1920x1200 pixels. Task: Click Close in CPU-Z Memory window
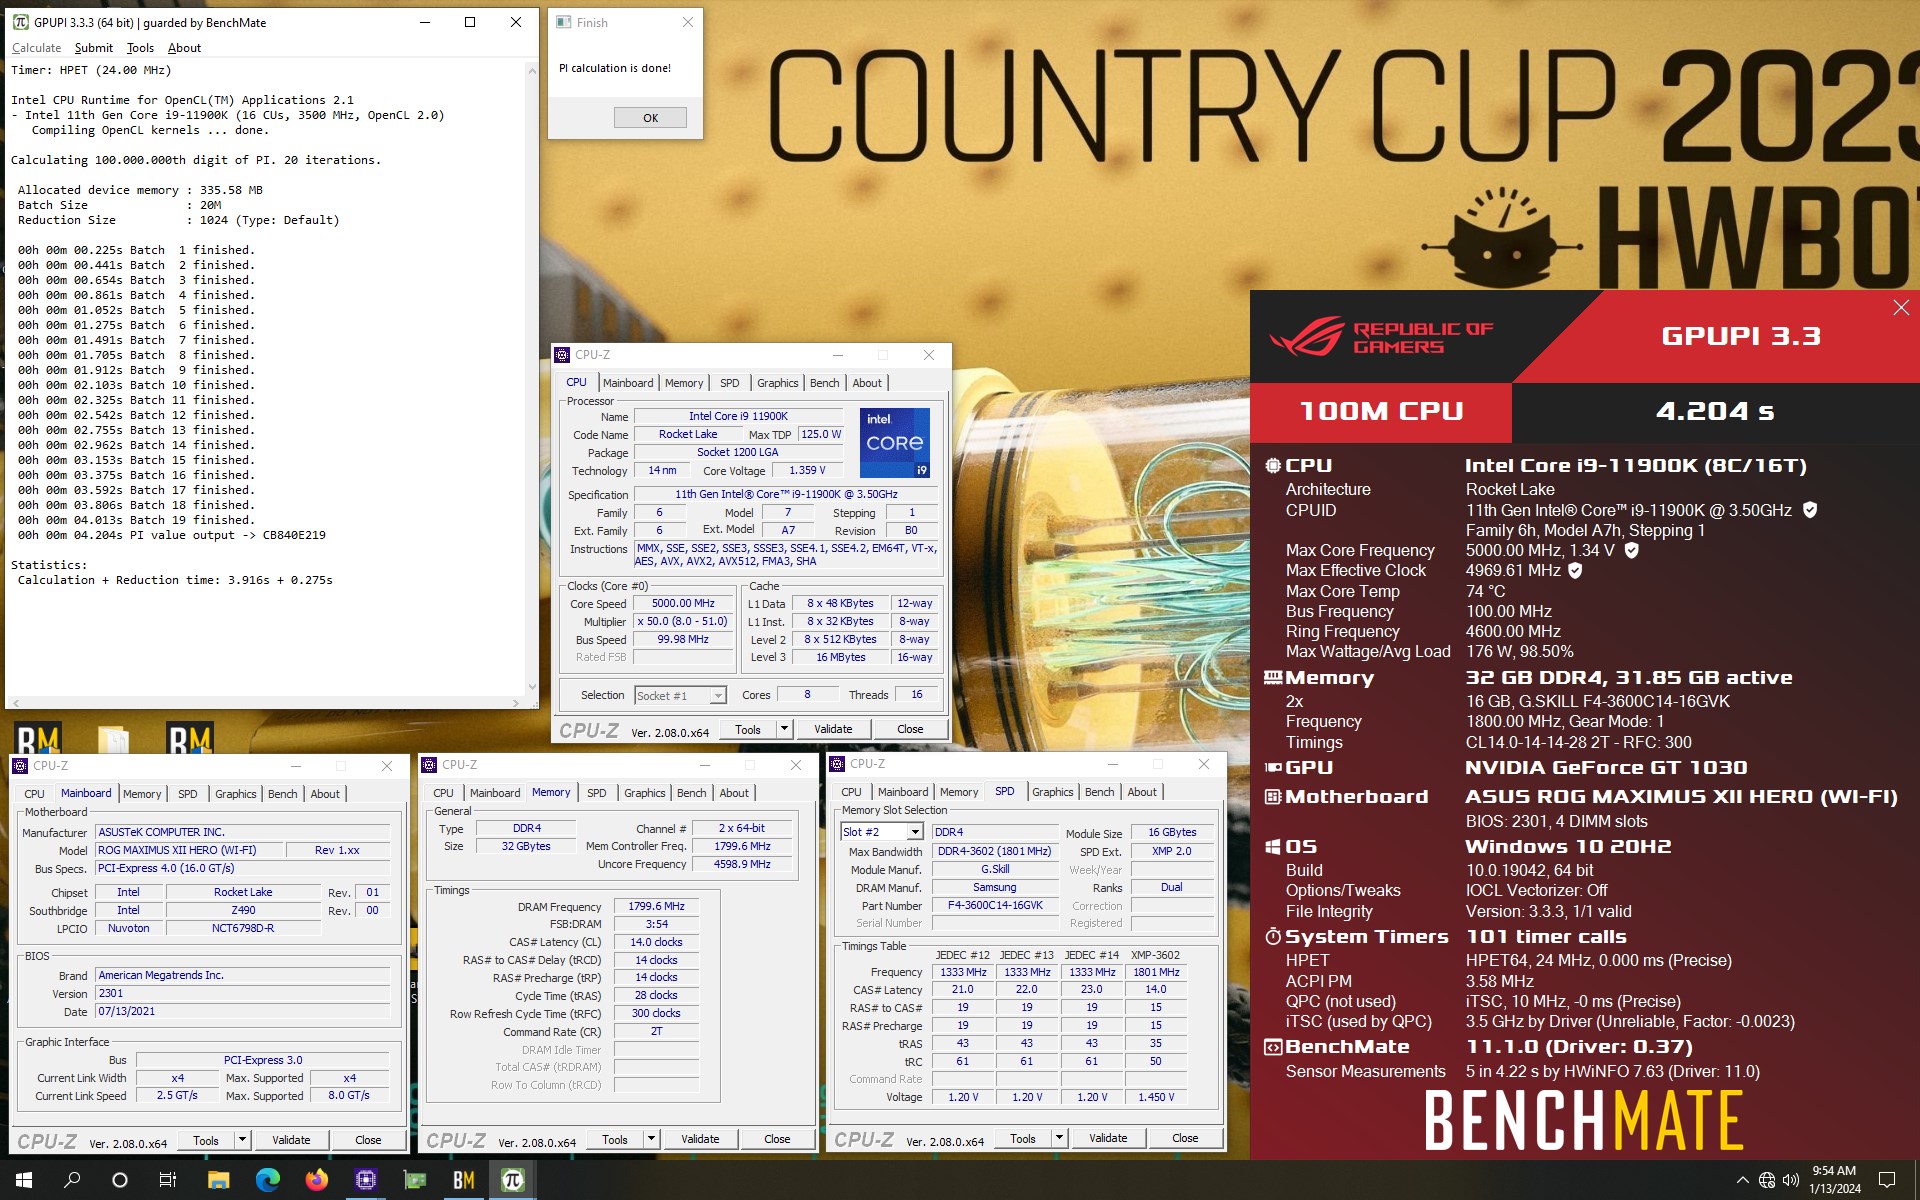(777, 1139)
